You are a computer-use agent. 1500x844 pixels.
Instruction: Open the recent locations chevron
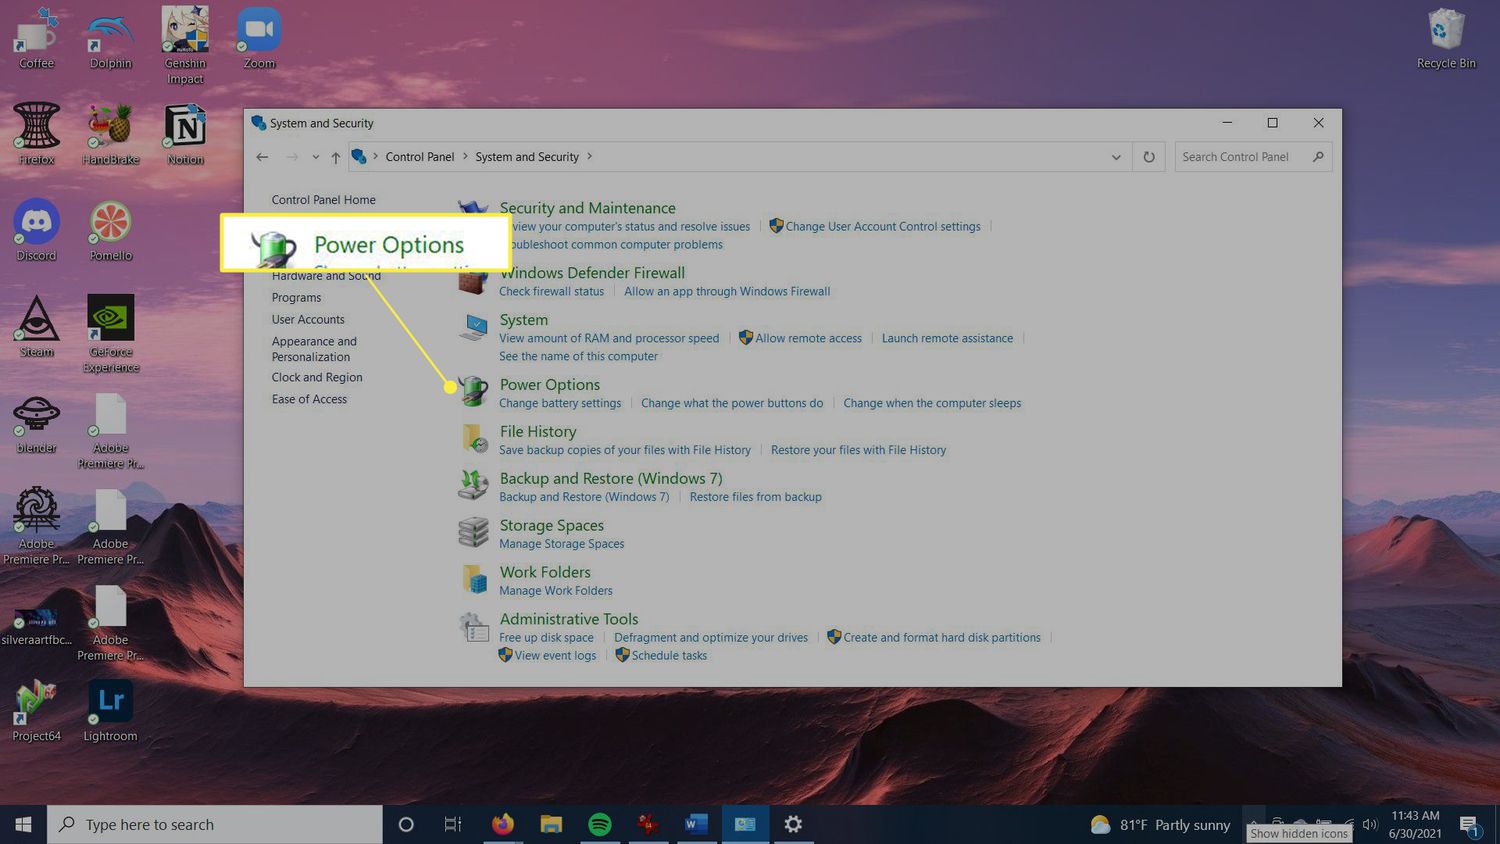pos(315,157)
